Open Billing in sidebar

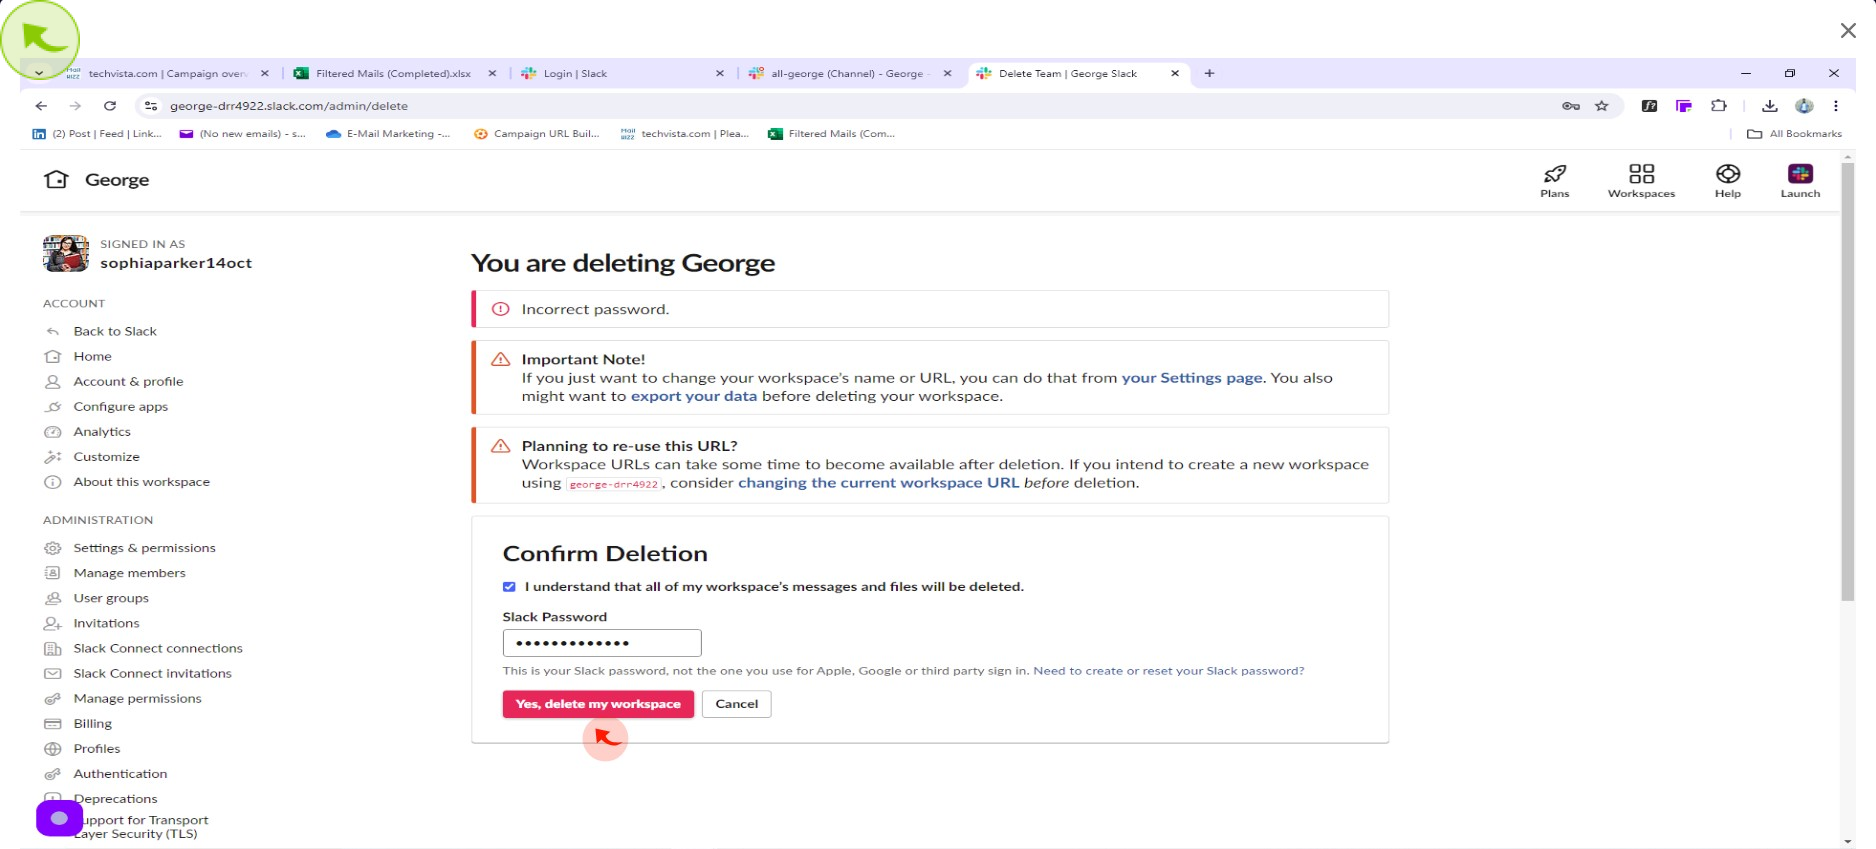coord(92,723)
